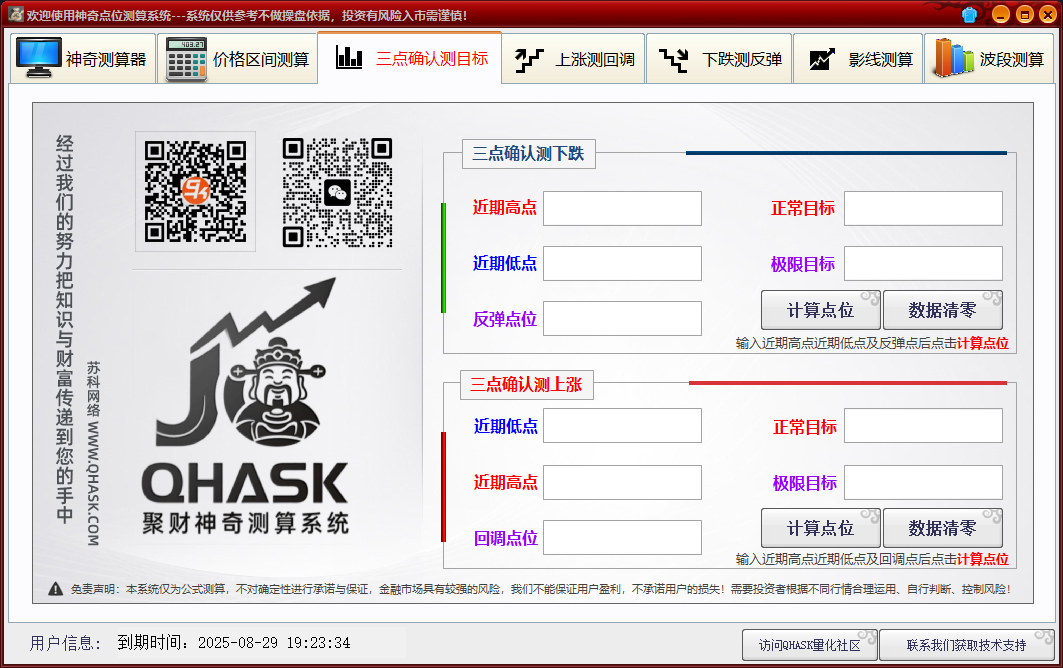Click 数据清零 in the 测下跌 section
This screenshot has height=668, width=1063.
[x=942, y=310]
